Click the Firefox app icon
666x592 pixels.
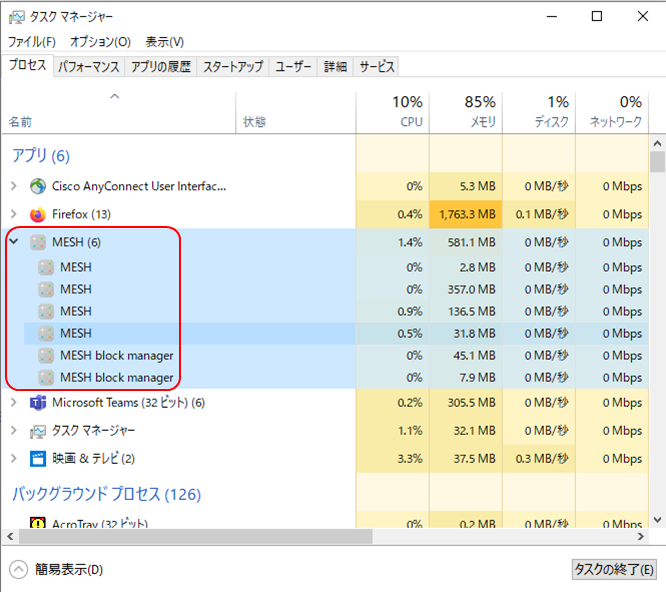38,214
